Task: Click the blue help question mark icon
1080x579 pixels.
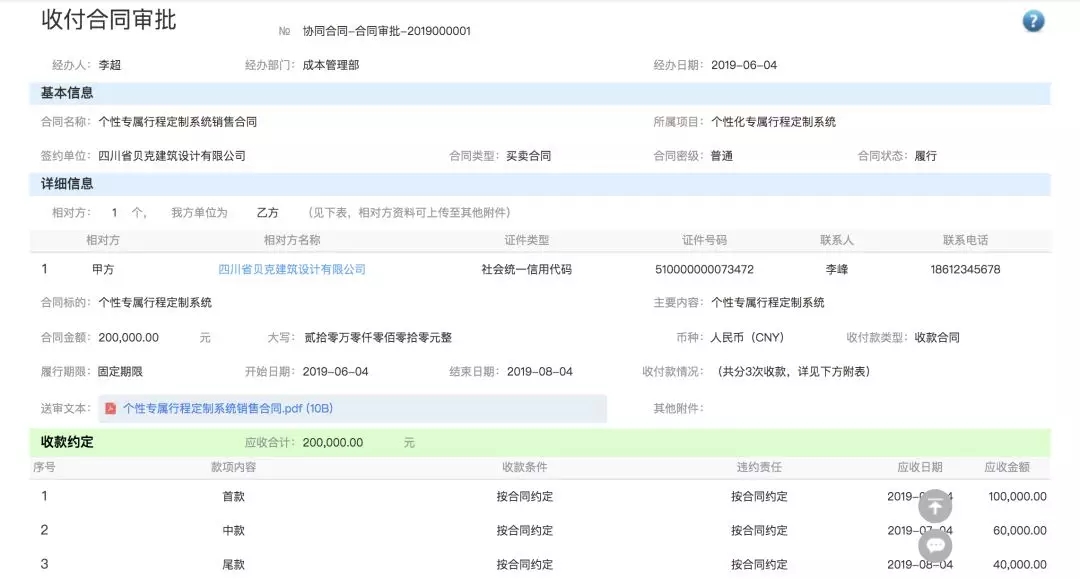Action: [1033, 21]
